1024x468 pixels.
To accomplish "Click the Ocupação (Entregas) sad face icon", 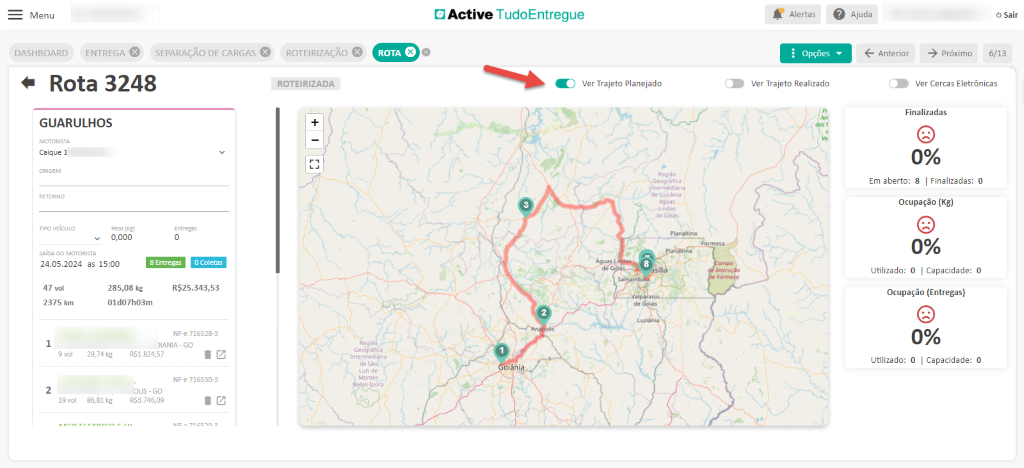I will click(925, 315).
